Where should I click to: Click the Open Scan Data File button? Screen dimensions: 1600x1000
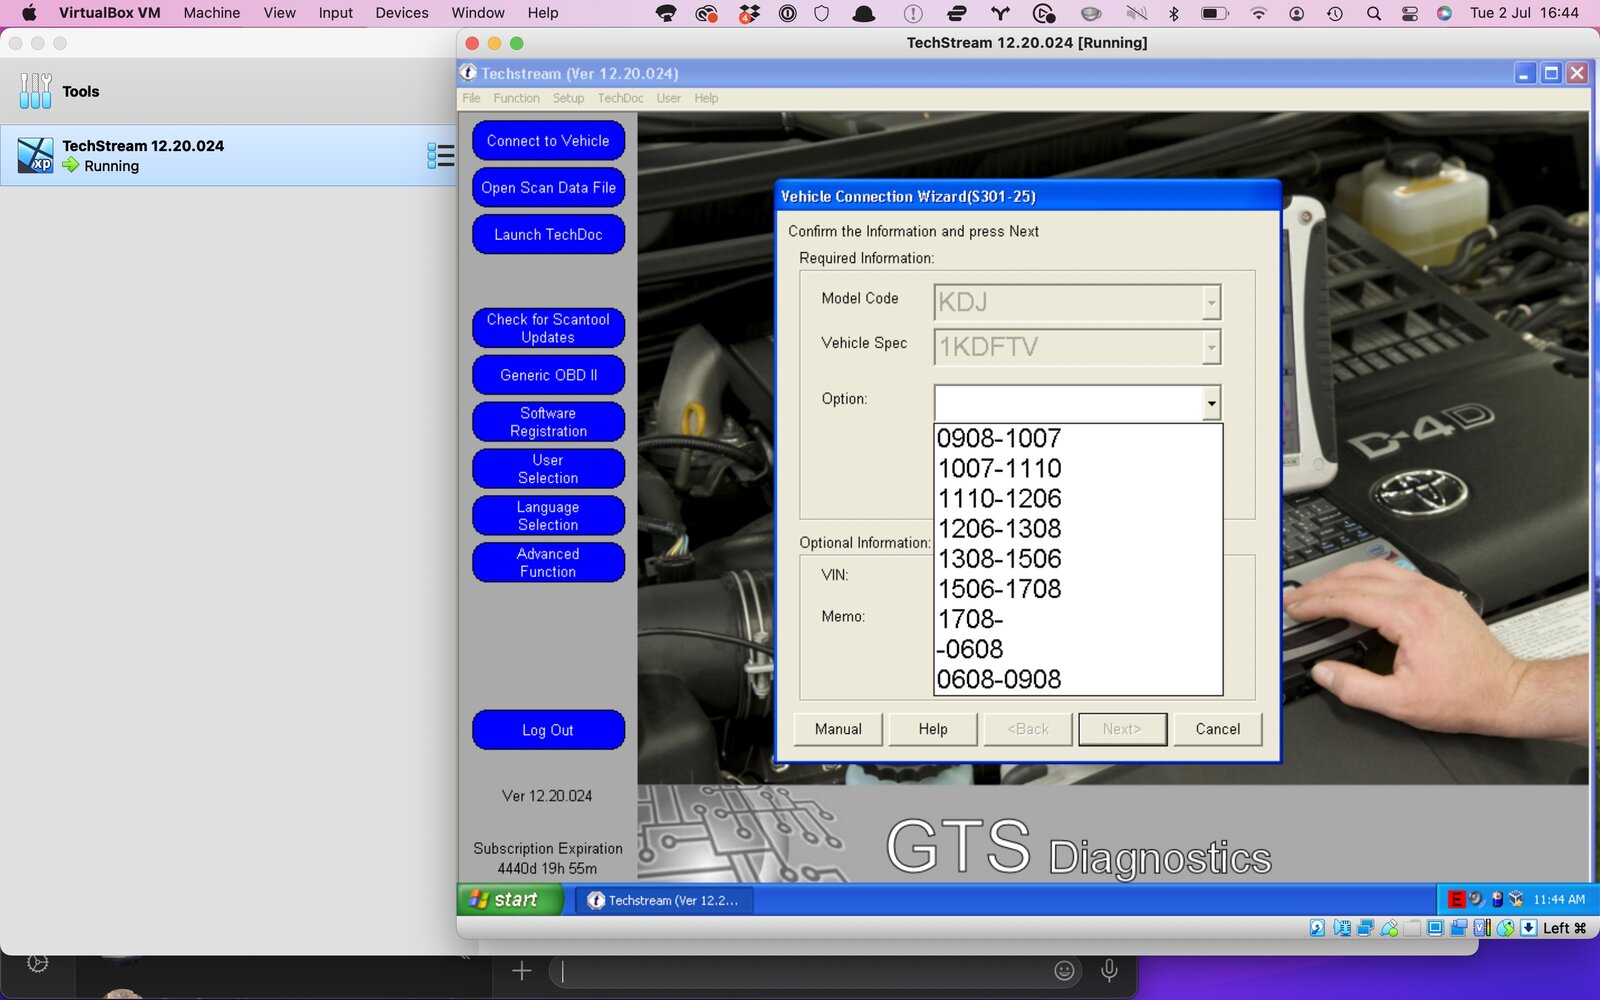pyautogui.click(x=548, y=188)
